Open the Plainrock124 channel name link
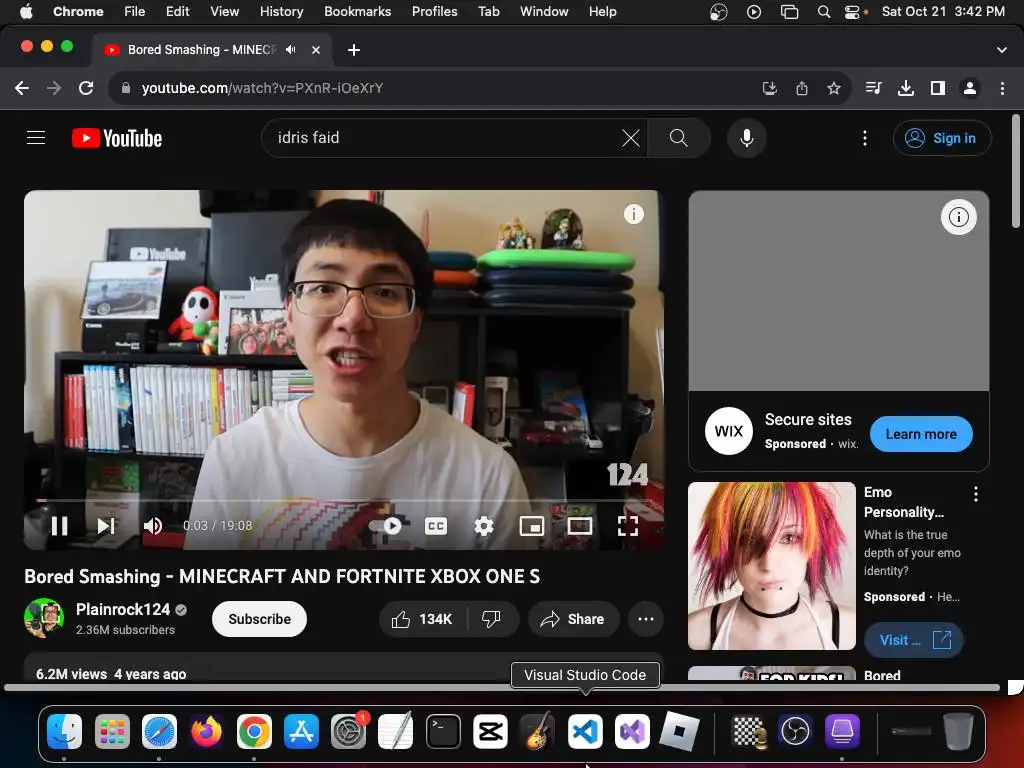This screenshot has height=768, width=1024. 123,609
